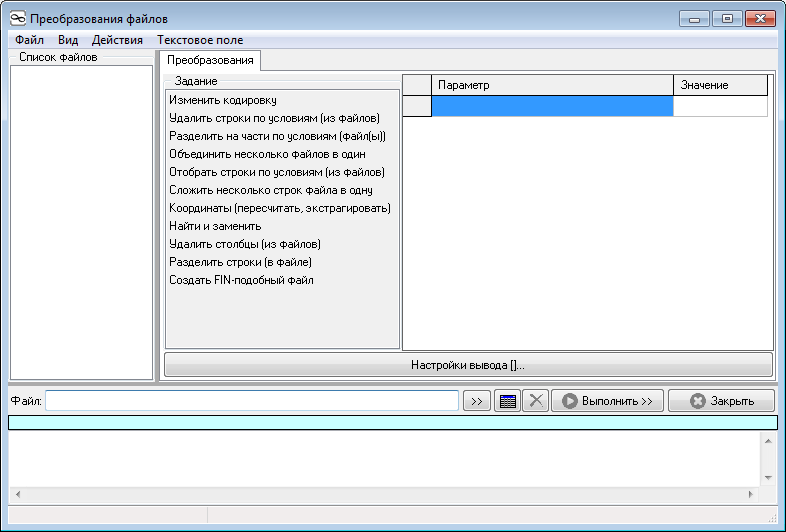
Task: Click the >> browse file button
Action: [x=477, y=401]
